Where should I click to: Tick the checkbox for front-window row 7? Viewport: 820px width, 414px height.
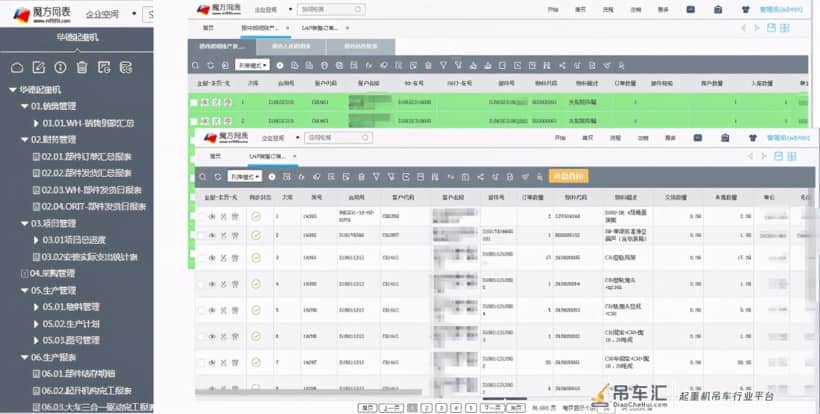(201, 363)
